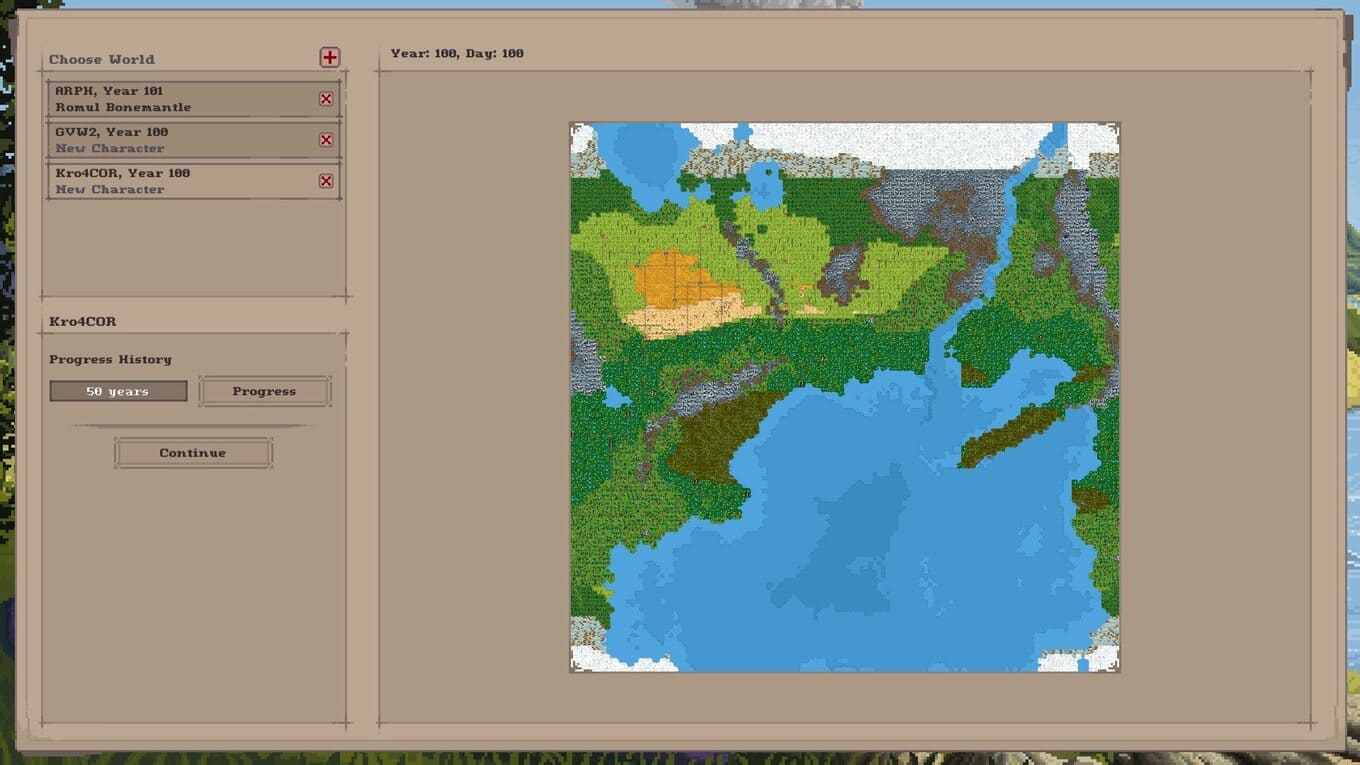
Task: Select the ARPH, Year 101 world entry
Action: (193, 99)
